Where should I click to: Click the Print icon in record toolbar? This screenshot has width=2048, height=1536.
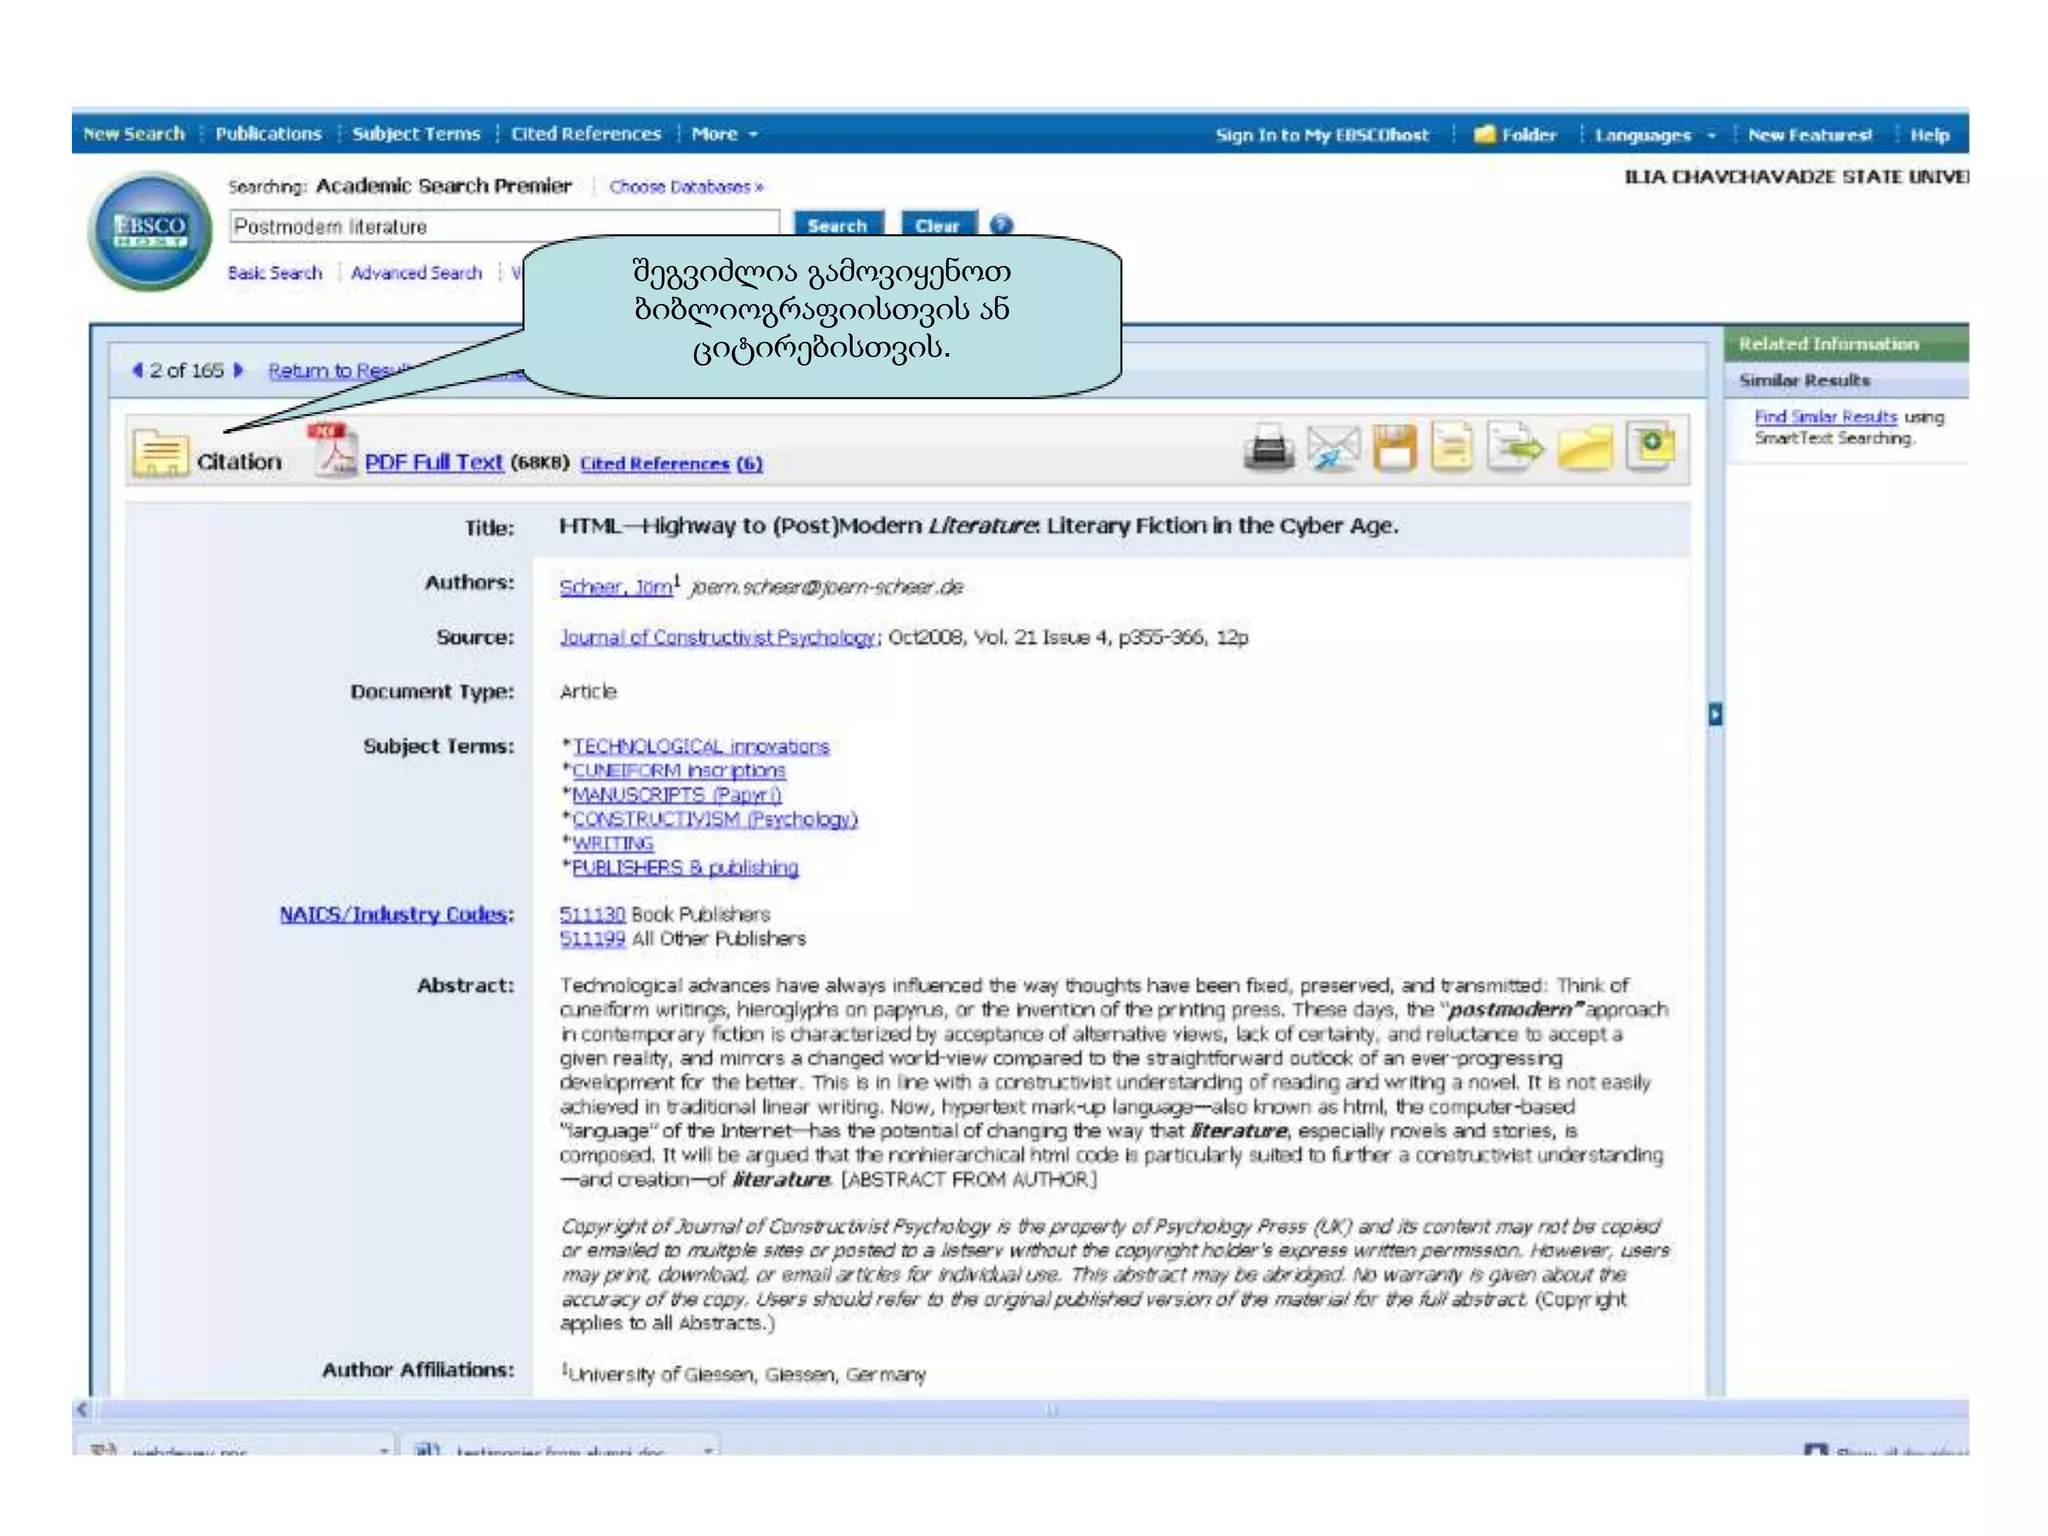(x=1268, y=447)
